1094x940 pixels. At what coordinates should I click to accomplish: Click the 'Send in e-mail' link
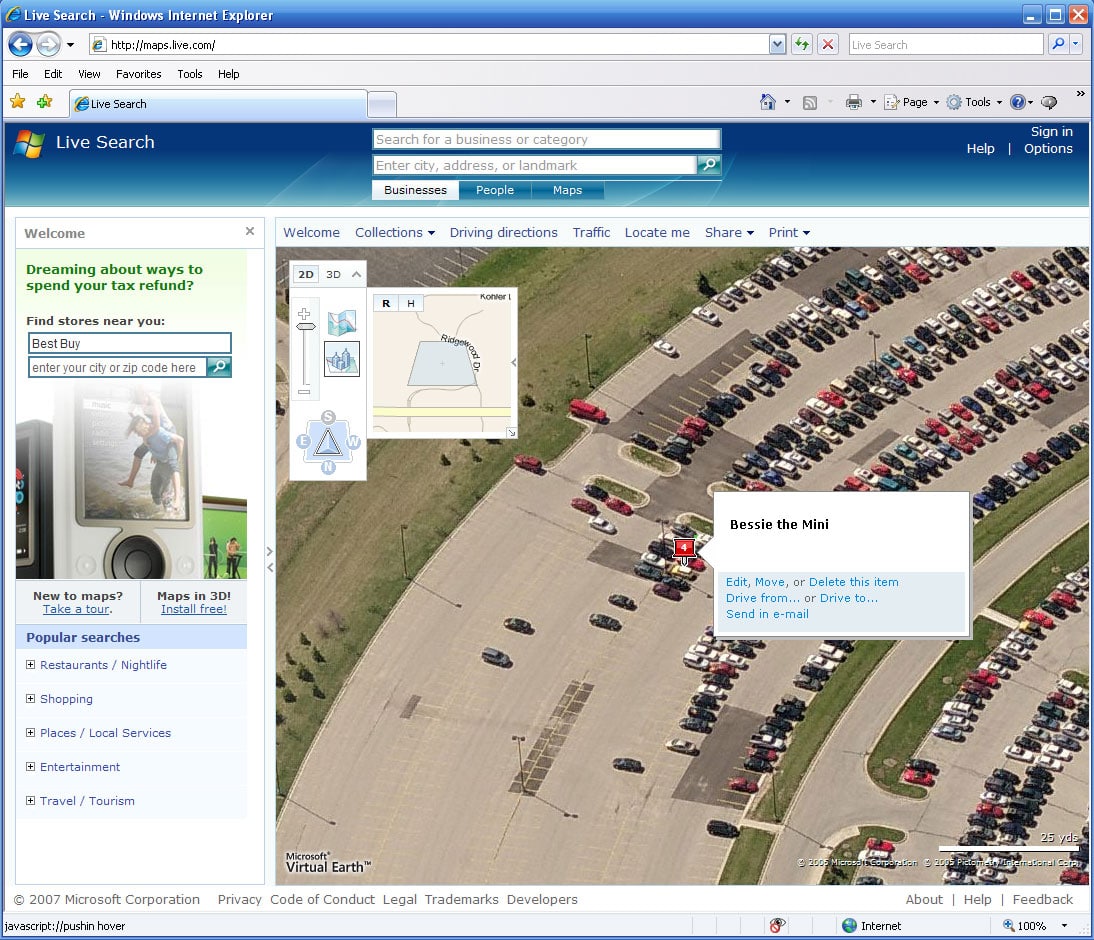pos(767,614)
